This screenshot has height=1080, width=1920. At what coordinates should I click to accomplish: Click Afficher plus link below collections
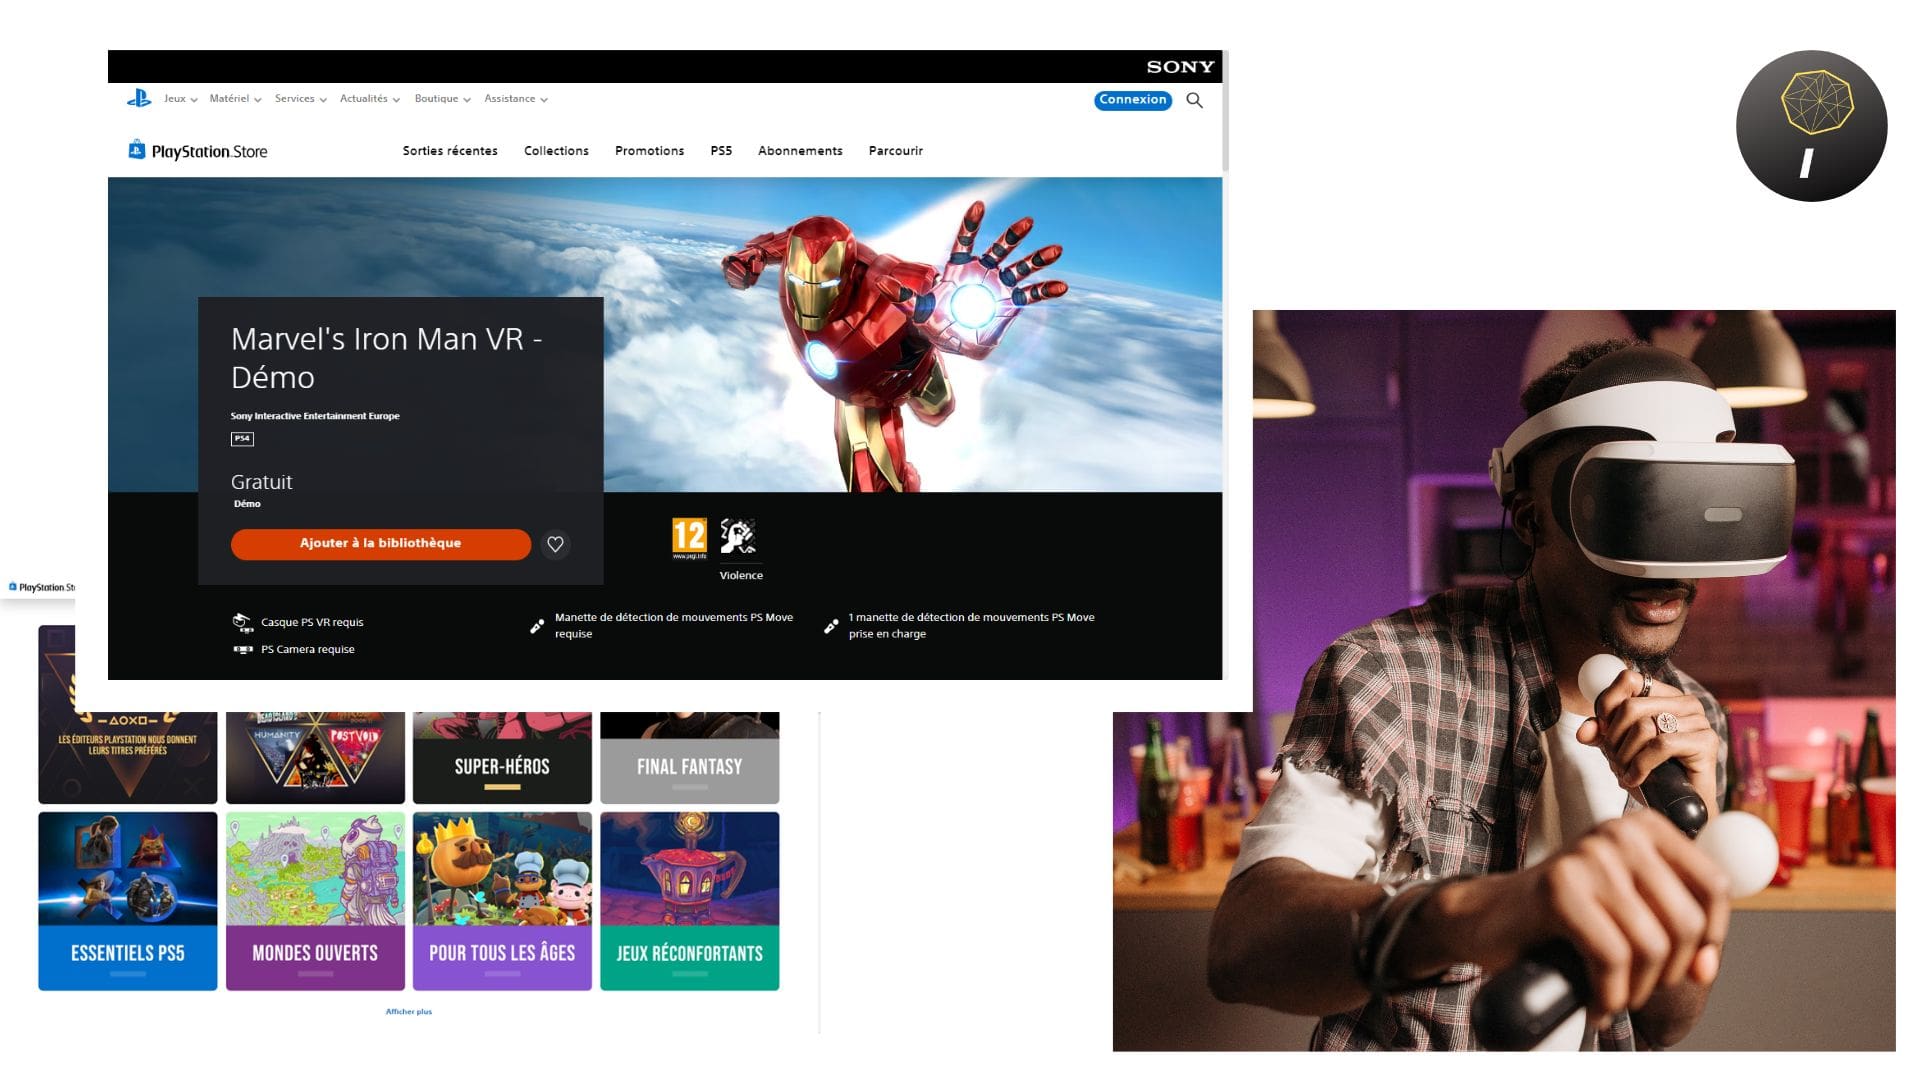406,1011
